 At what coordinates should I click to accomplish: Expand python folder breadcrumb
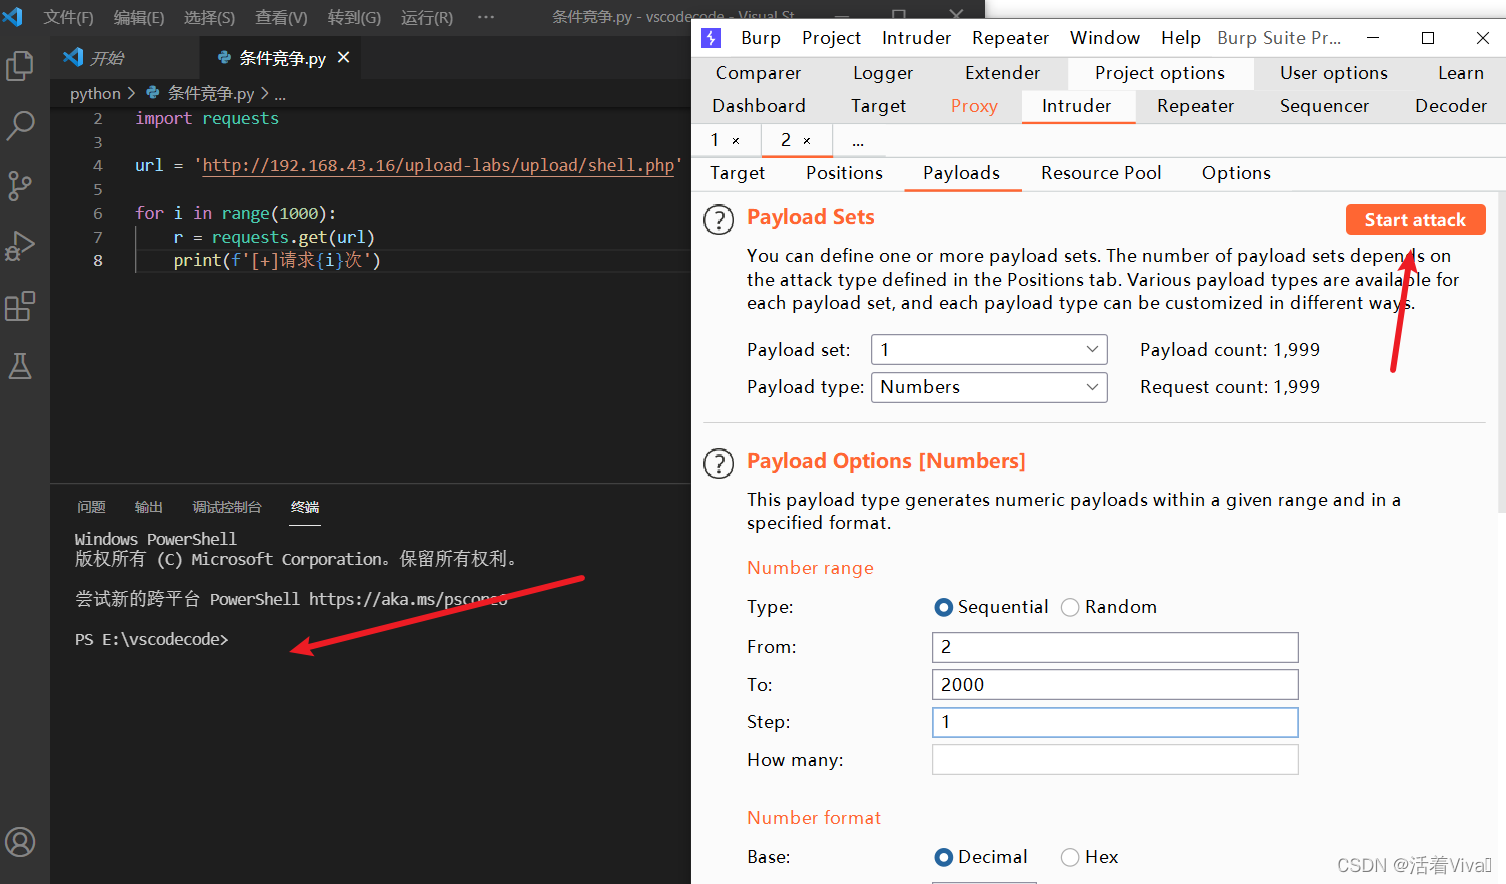pos(95,93)
